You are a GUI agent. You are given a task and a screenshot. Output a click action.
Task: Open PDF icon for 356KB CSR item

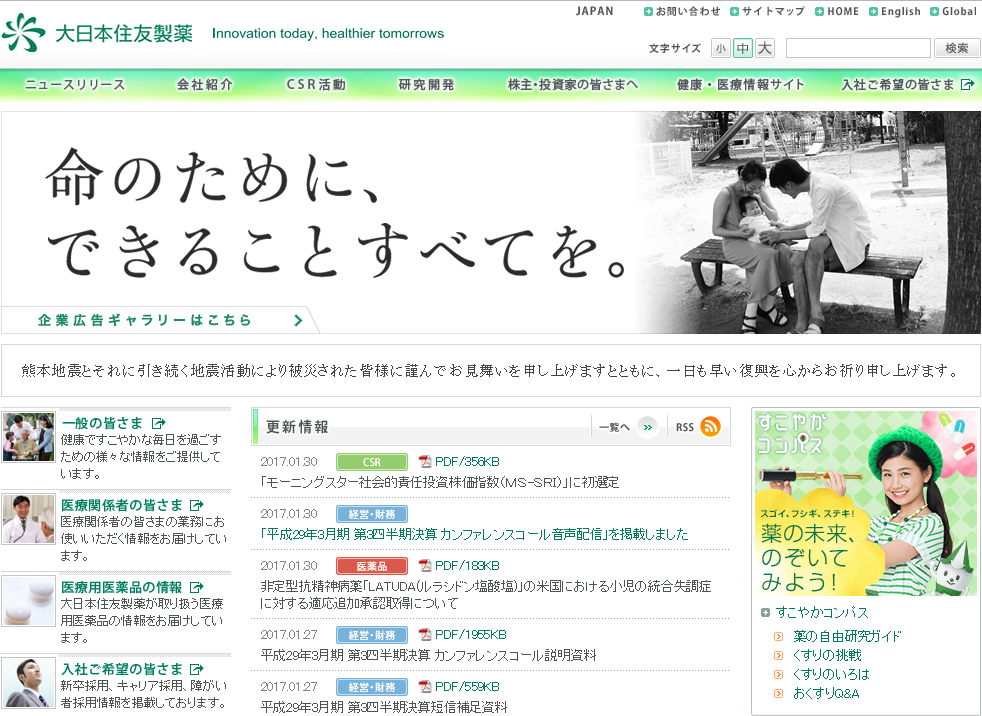tap(425, 462)
